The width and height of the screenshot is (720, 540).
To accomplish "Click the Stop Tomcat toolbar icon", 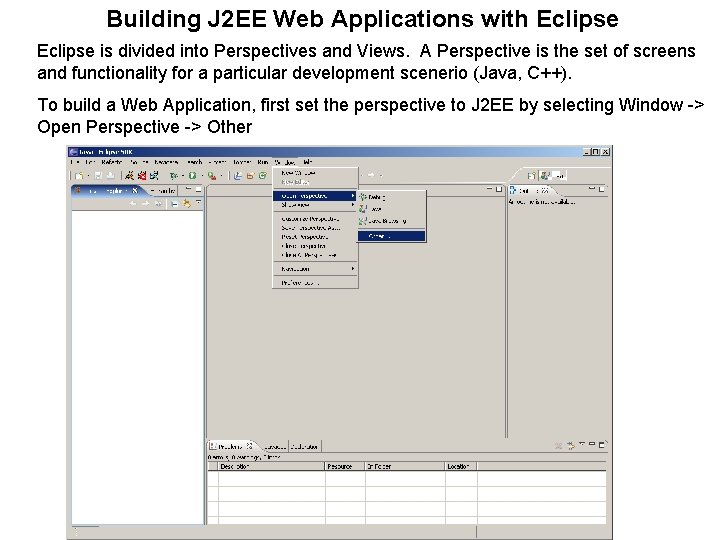I will [x=142, y=175].
